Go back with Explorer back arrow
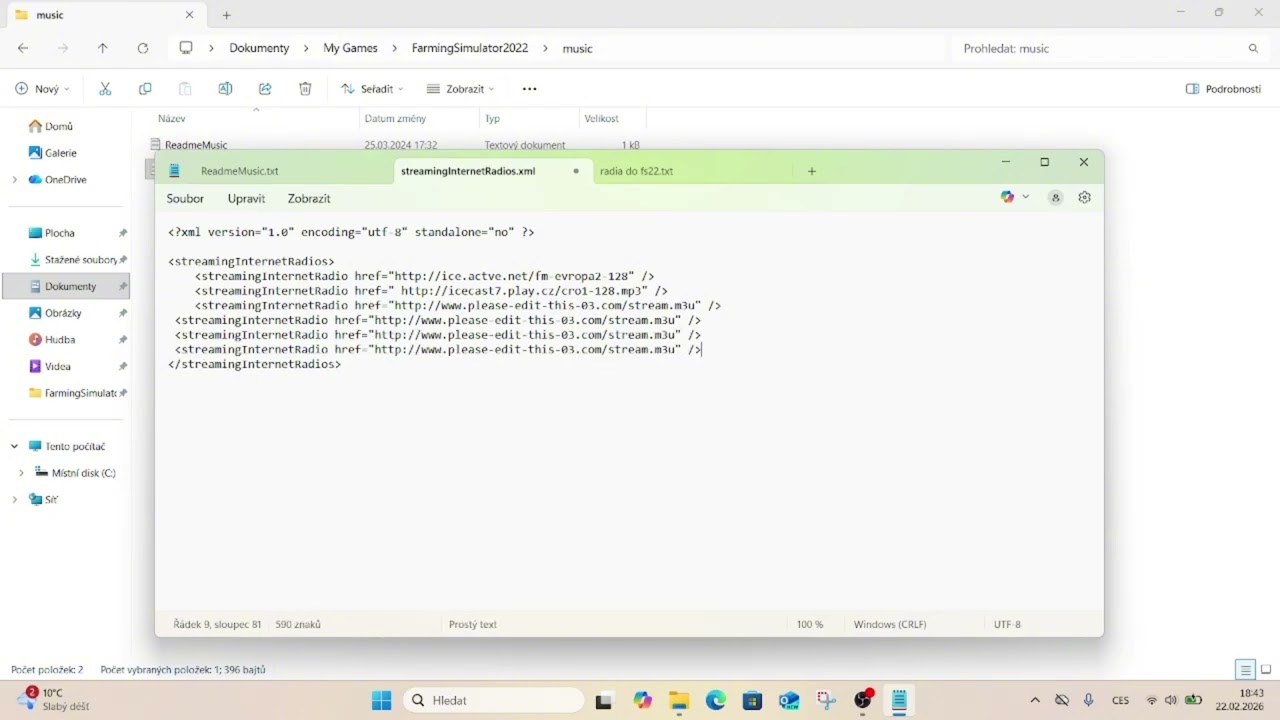 coord(23,48)
